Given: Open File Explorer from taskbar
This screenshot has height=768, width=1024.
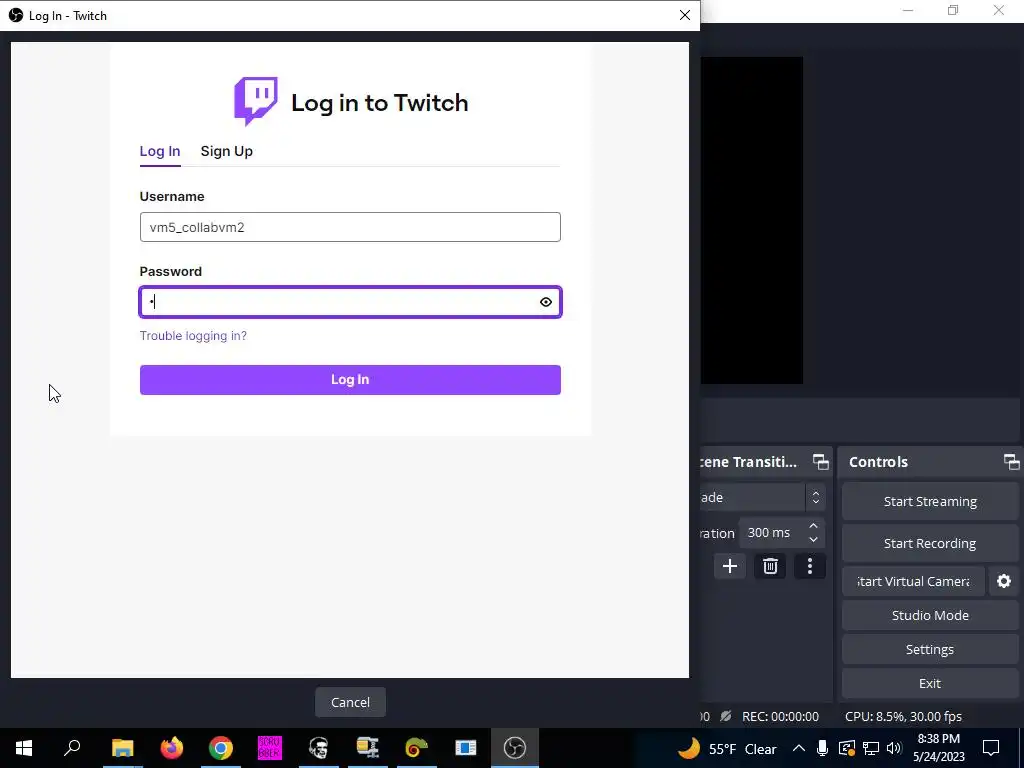Looking at the screenshot, I should click(x=122, y=748).
